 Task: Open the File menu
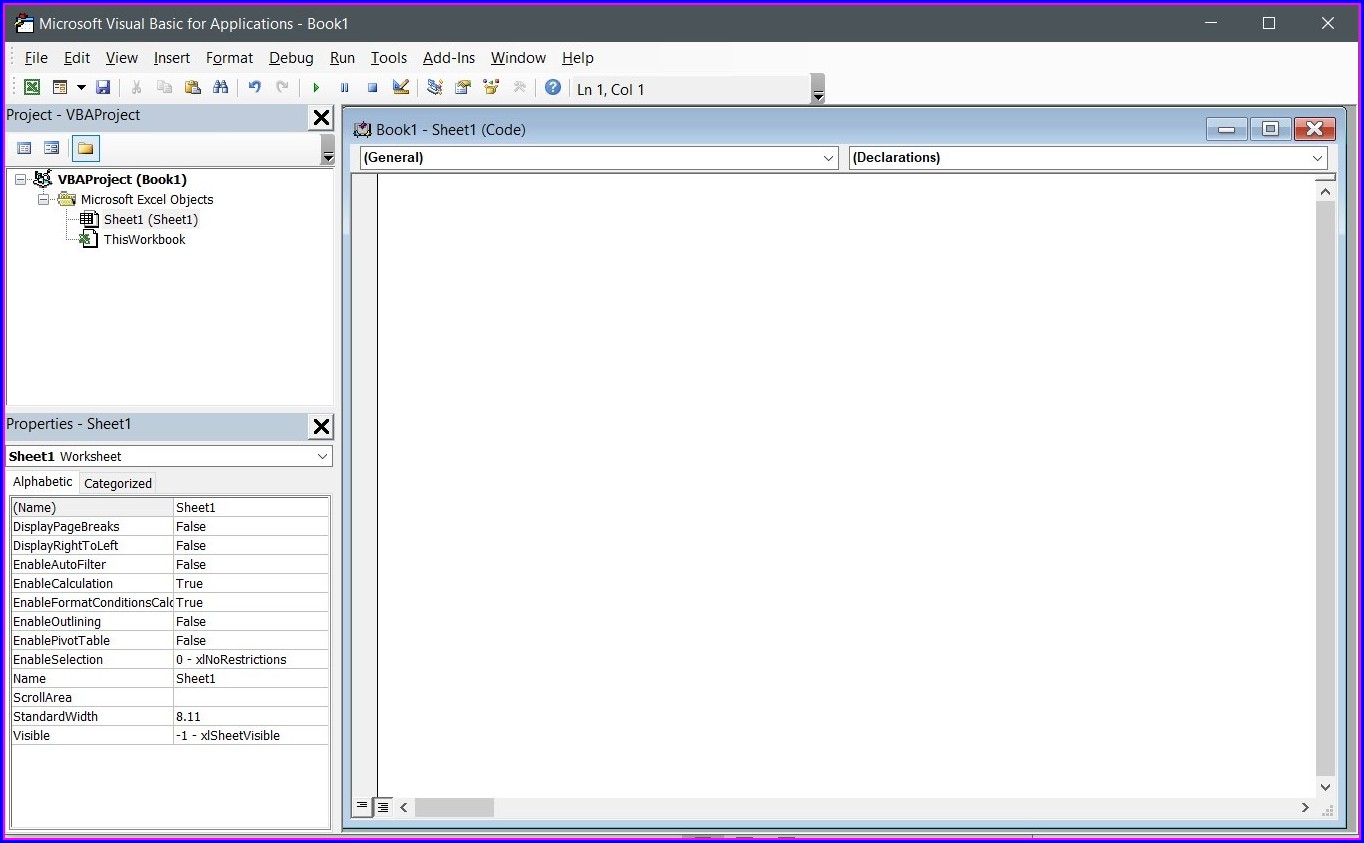pyautogui.click(x=36, y=58)
